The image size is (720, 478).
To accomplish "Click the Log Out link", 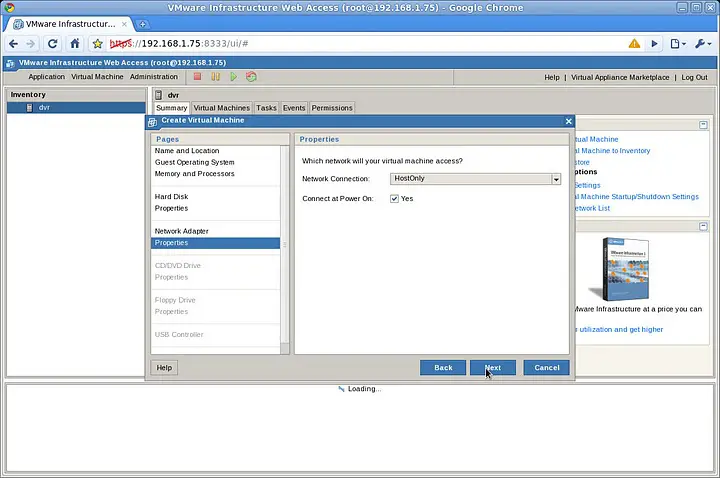I will click(693, 77).
